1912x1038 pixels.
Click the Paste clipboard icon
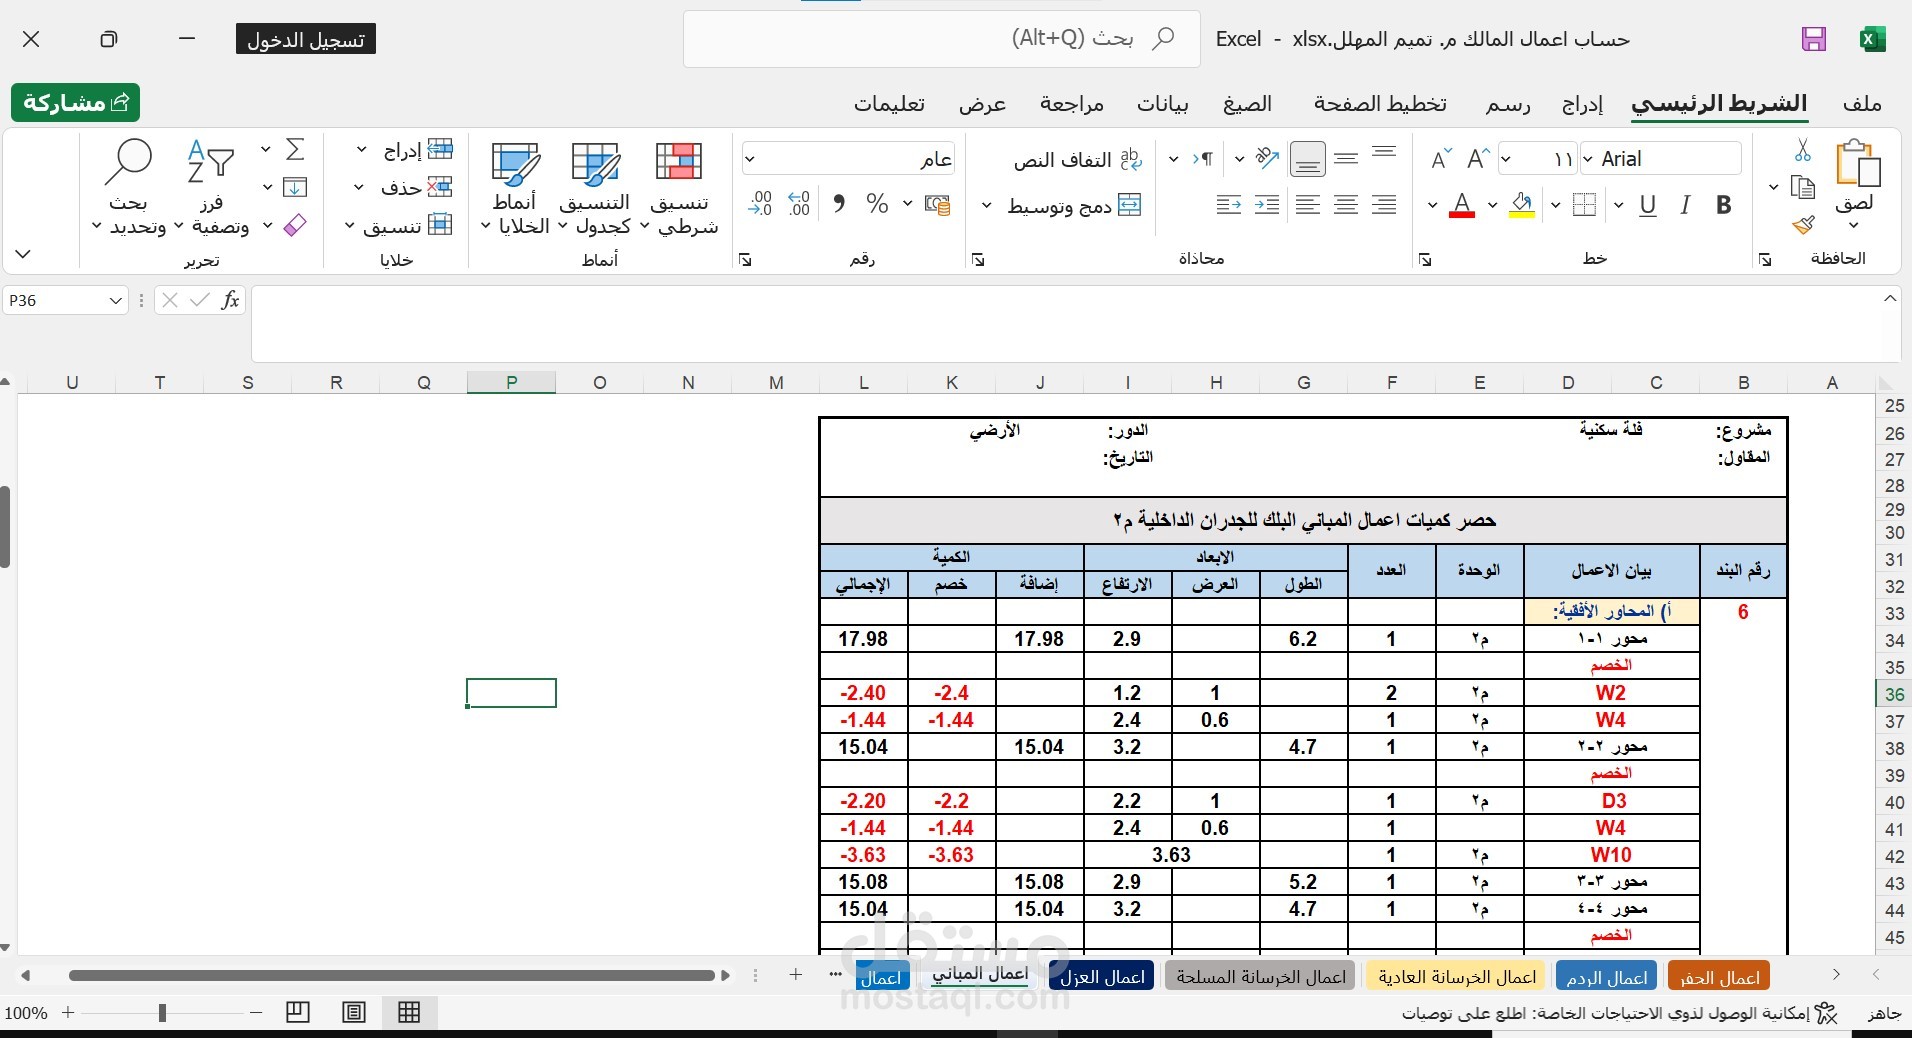point(1858,164)
